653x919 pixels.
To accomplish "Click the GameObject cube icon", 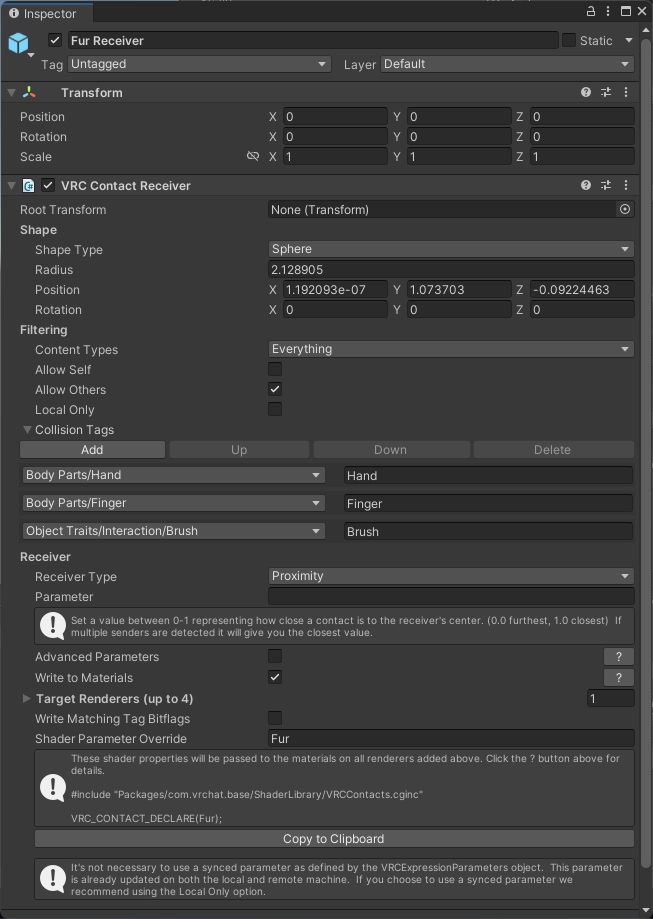I will pos(18,43).
